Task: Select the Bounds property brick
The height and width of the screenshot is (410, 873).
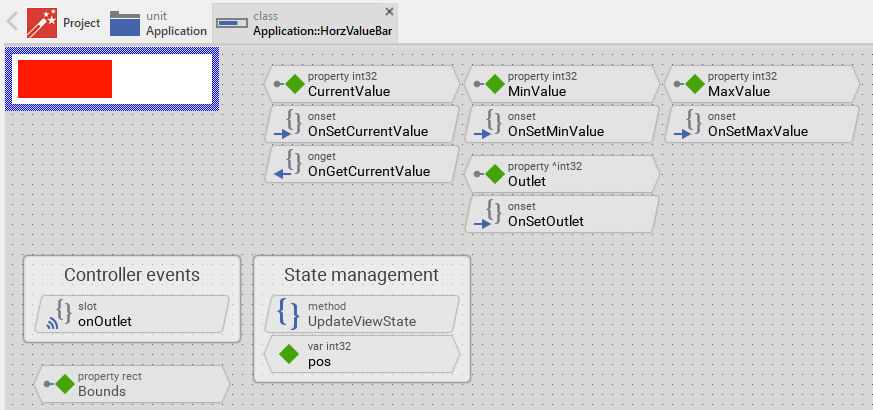Action: pyautogui.click(x=132, y=384)
